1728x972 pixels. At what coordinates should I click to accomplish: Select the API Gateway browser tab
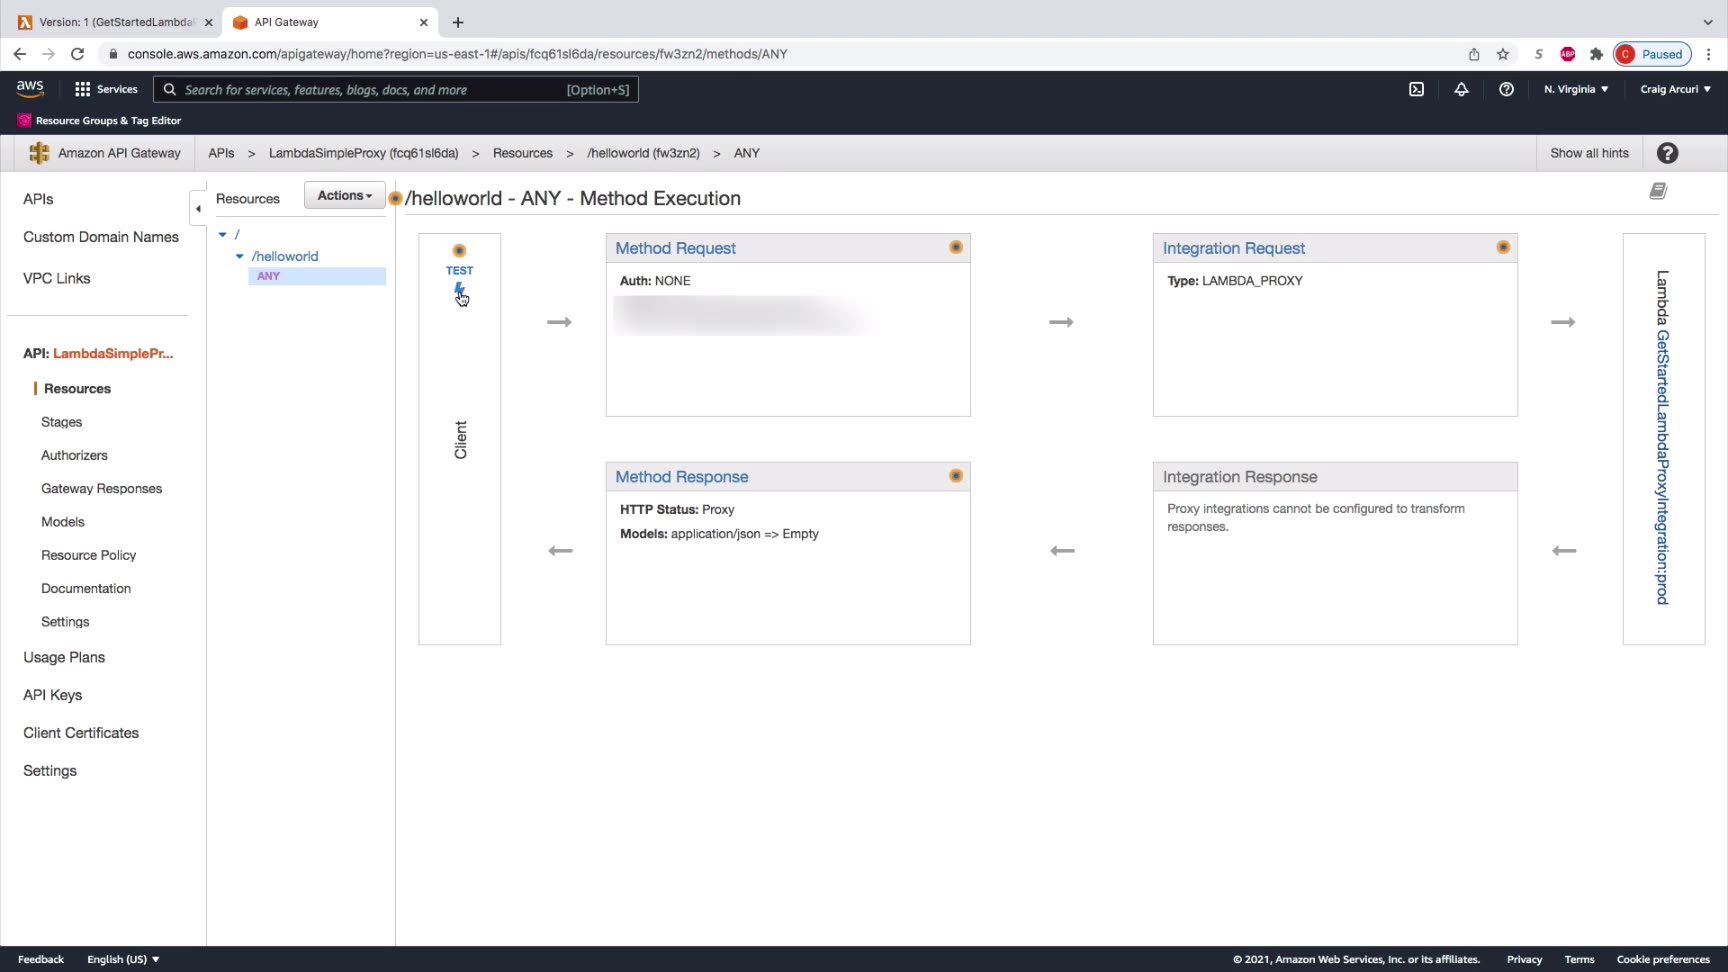[330, 22]
